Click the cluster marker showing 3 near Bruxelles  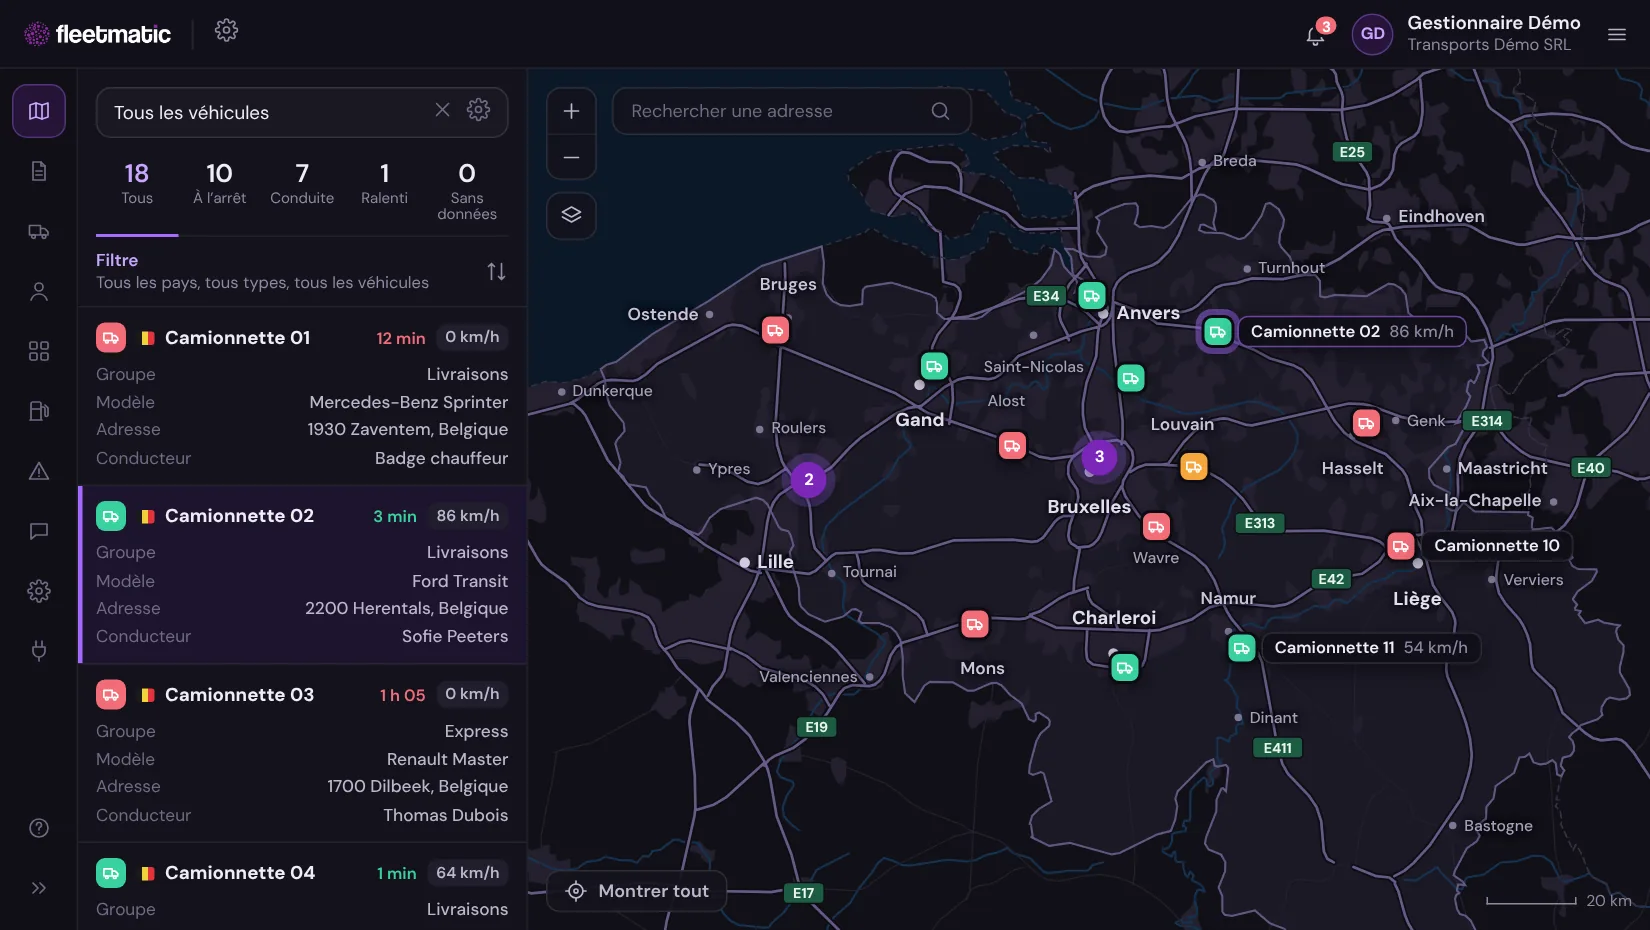click(x=1099, y=457)
